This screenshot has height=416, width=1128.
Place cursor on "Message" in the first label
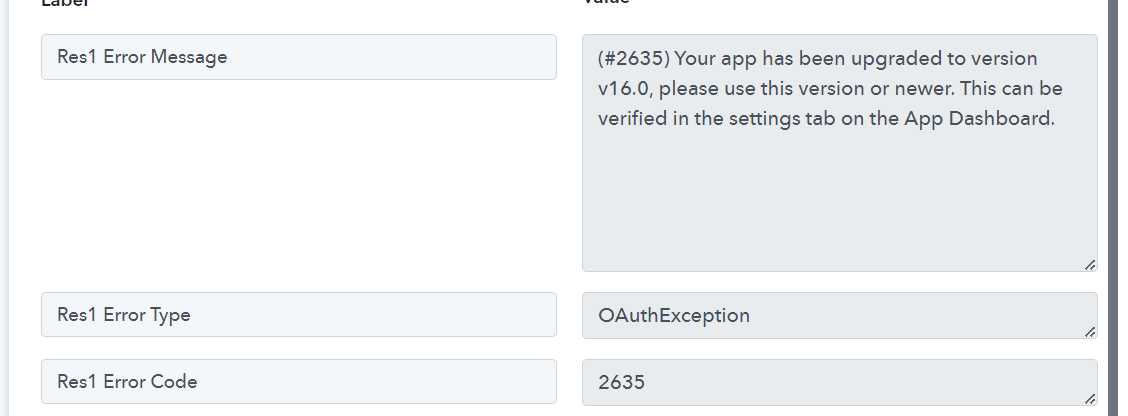(189, 57)
